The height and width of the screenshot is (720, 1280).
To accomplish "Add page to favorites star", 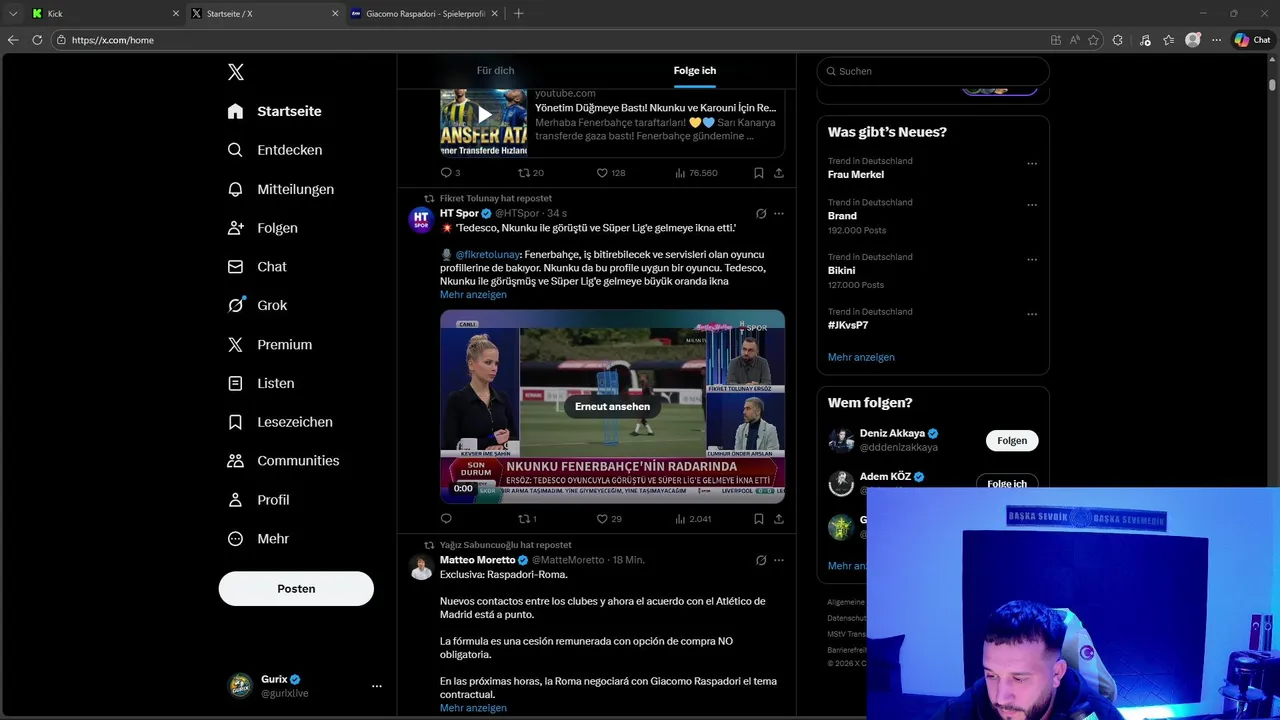I will (x=1093, y=40).
